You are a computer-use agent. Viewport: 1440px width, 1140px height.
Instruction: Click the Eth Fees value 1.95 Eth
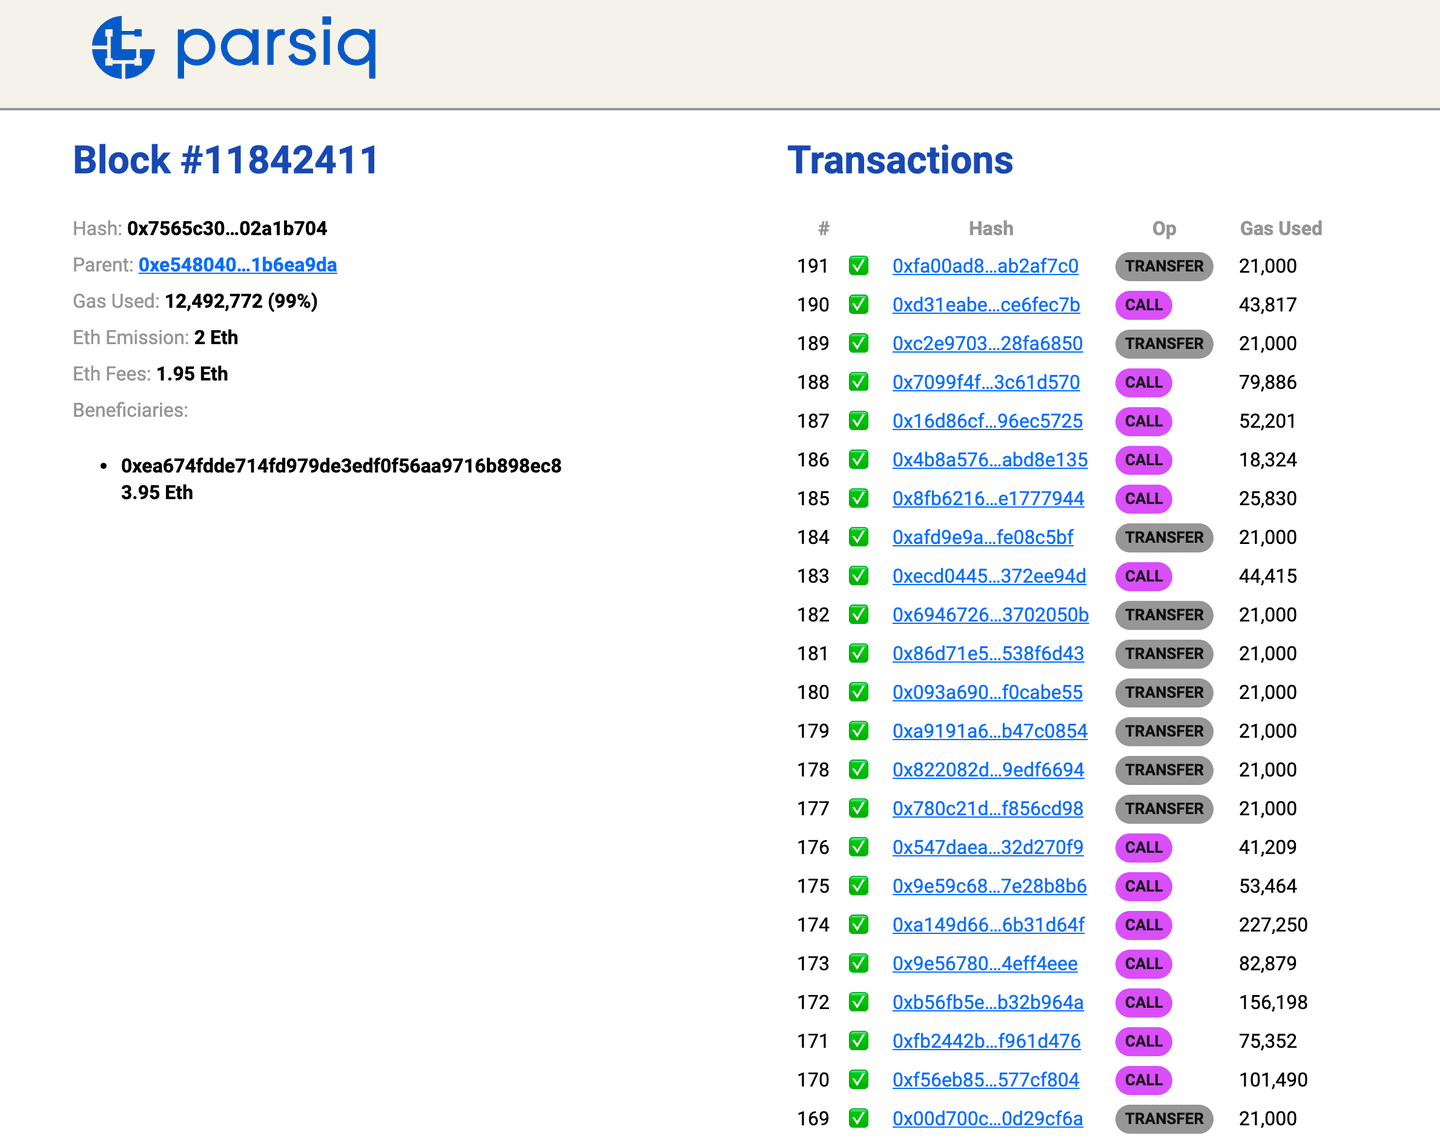[x=192, y=374]
